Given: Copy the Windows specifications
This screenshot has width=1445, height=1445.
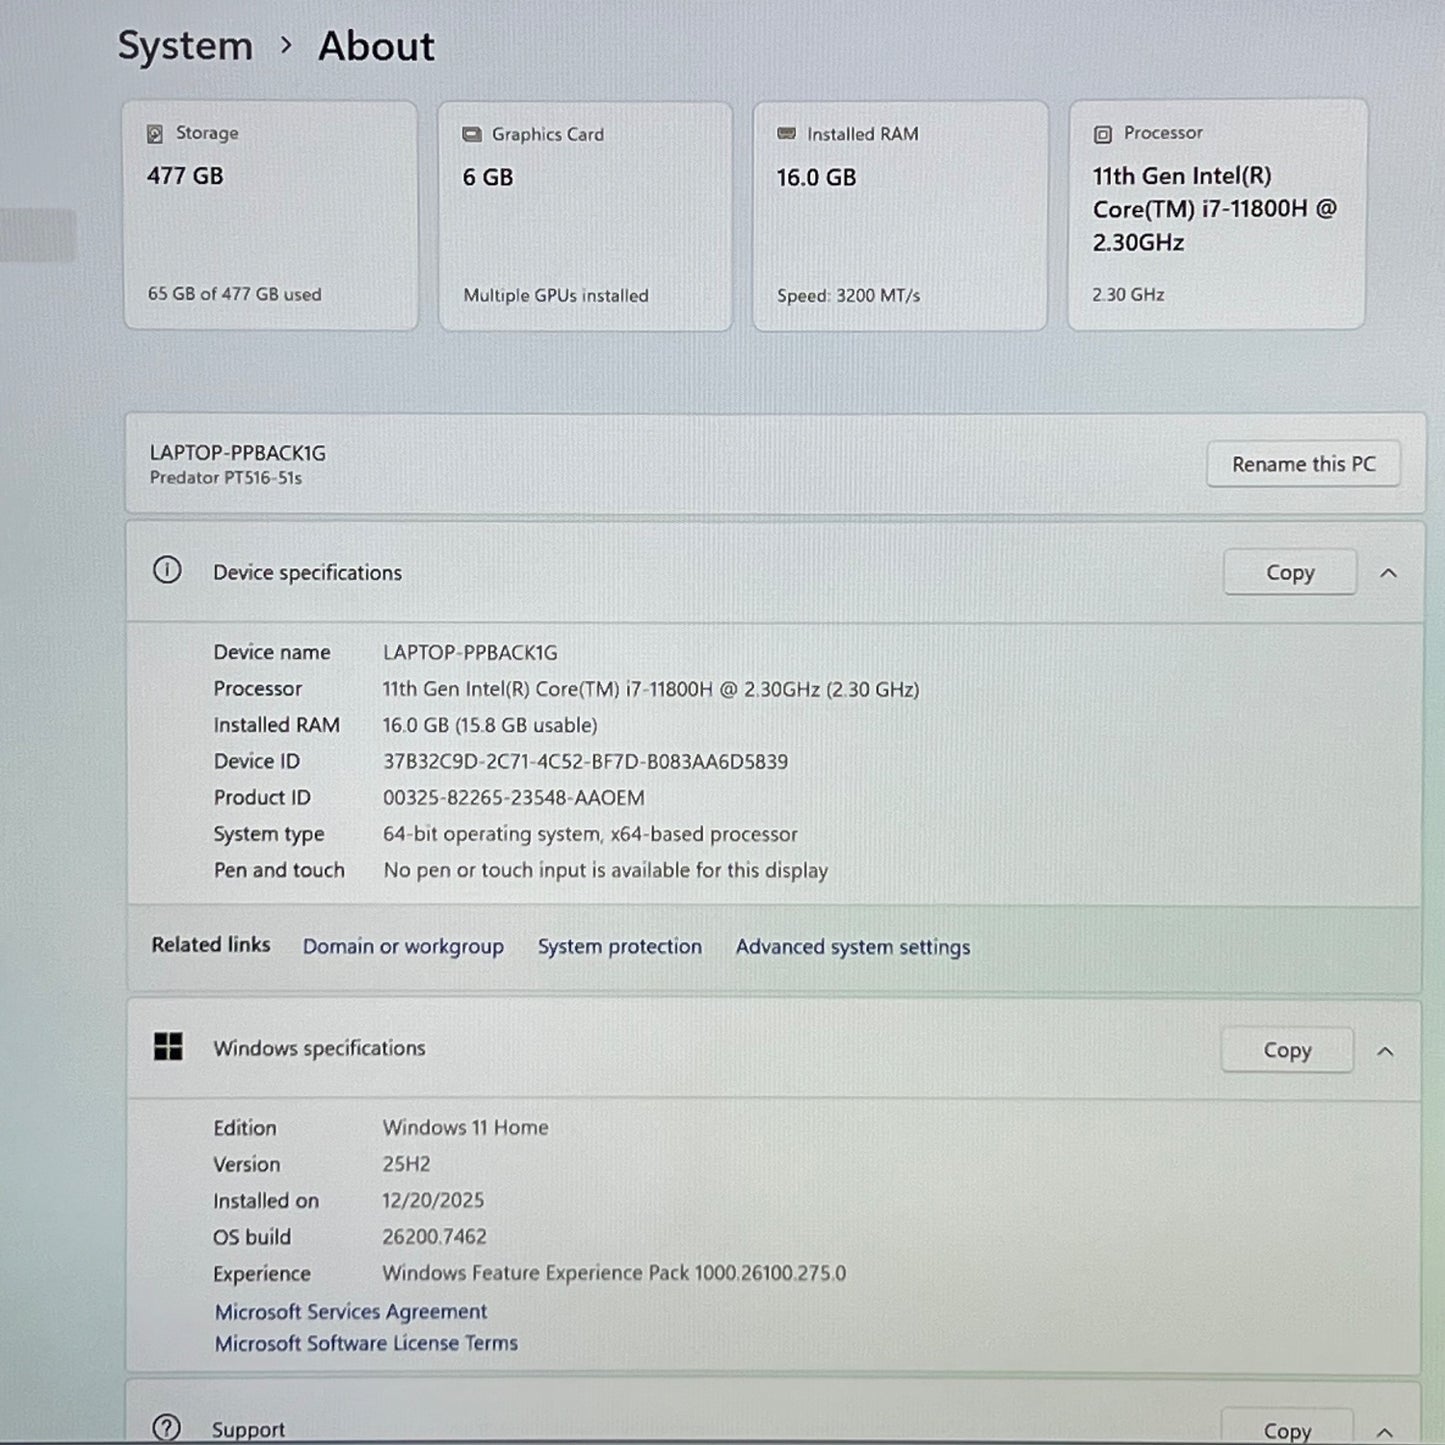Looking at the screenshot, I should pos(1286,1051).
